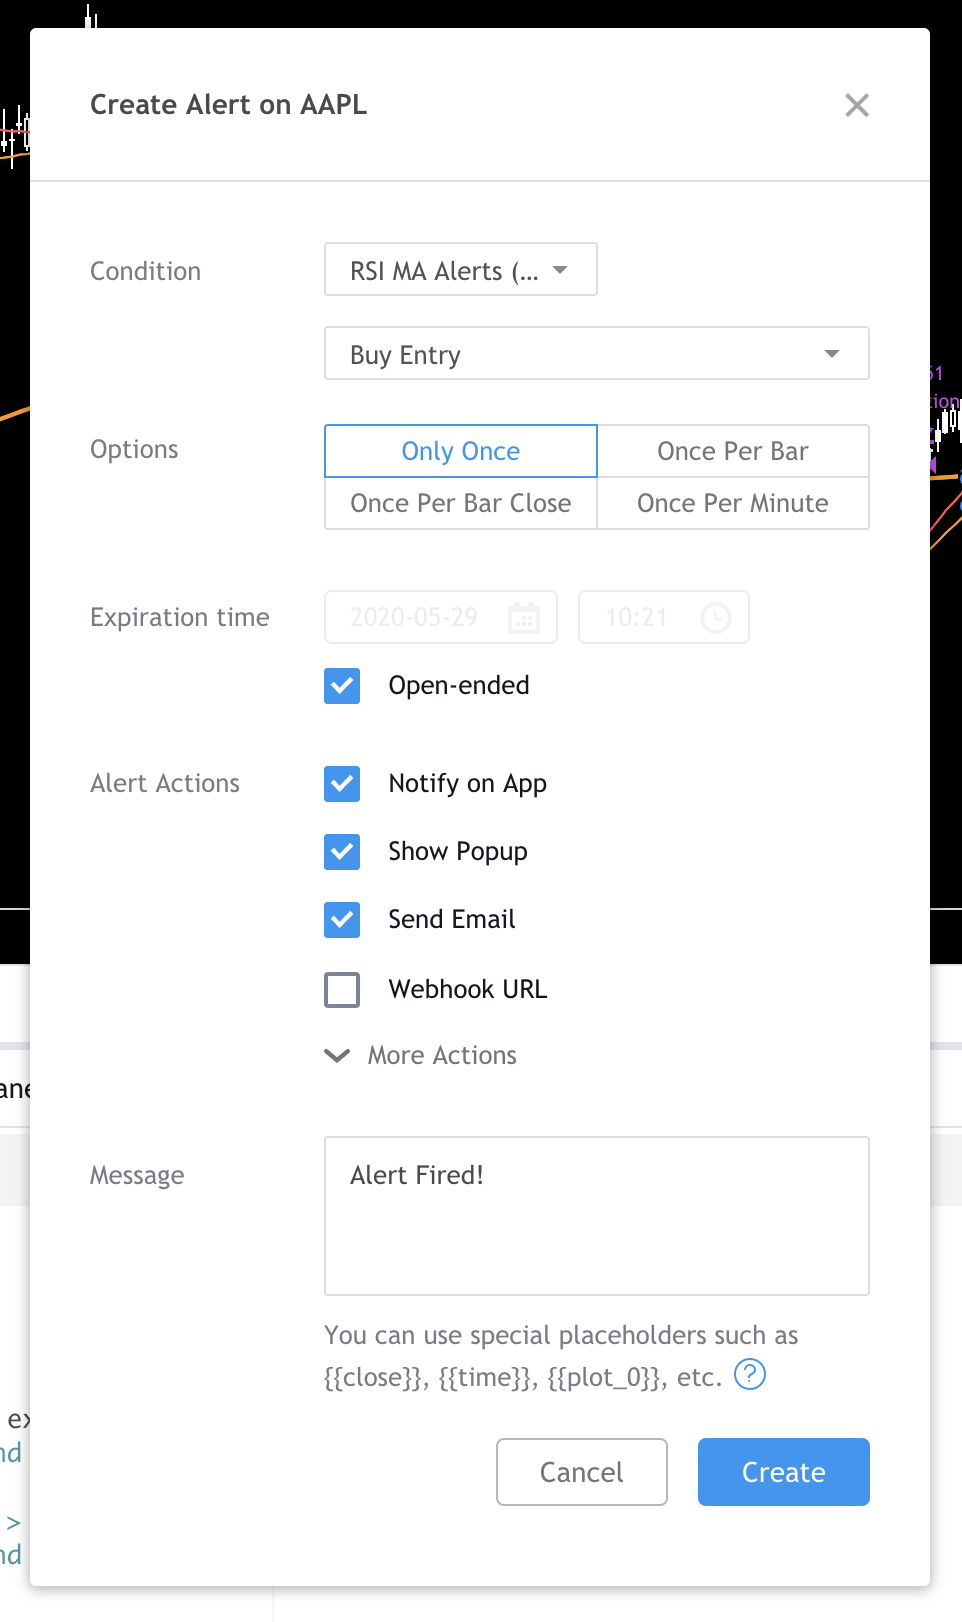Open the placeholders help question icon

click(750, 1374)
